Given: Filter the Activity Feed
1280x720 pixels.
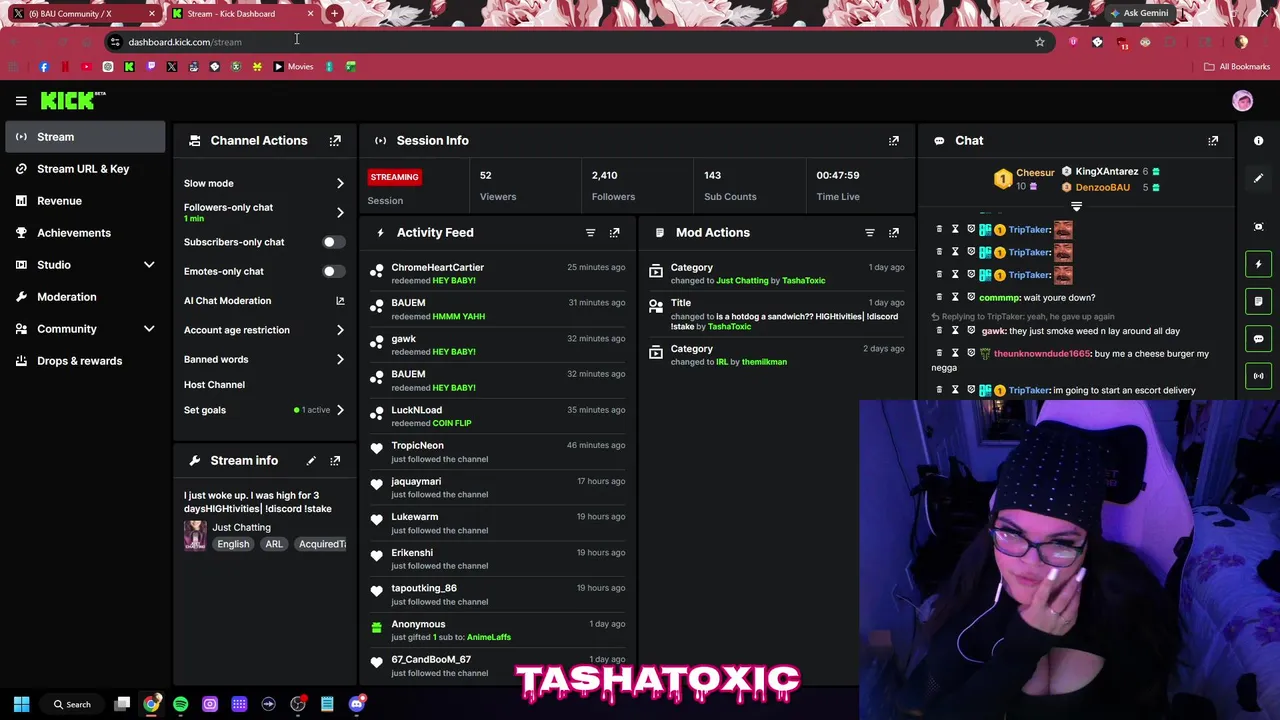Looking at the screenshot, I should pyautogui.click(x=590, y=233).
